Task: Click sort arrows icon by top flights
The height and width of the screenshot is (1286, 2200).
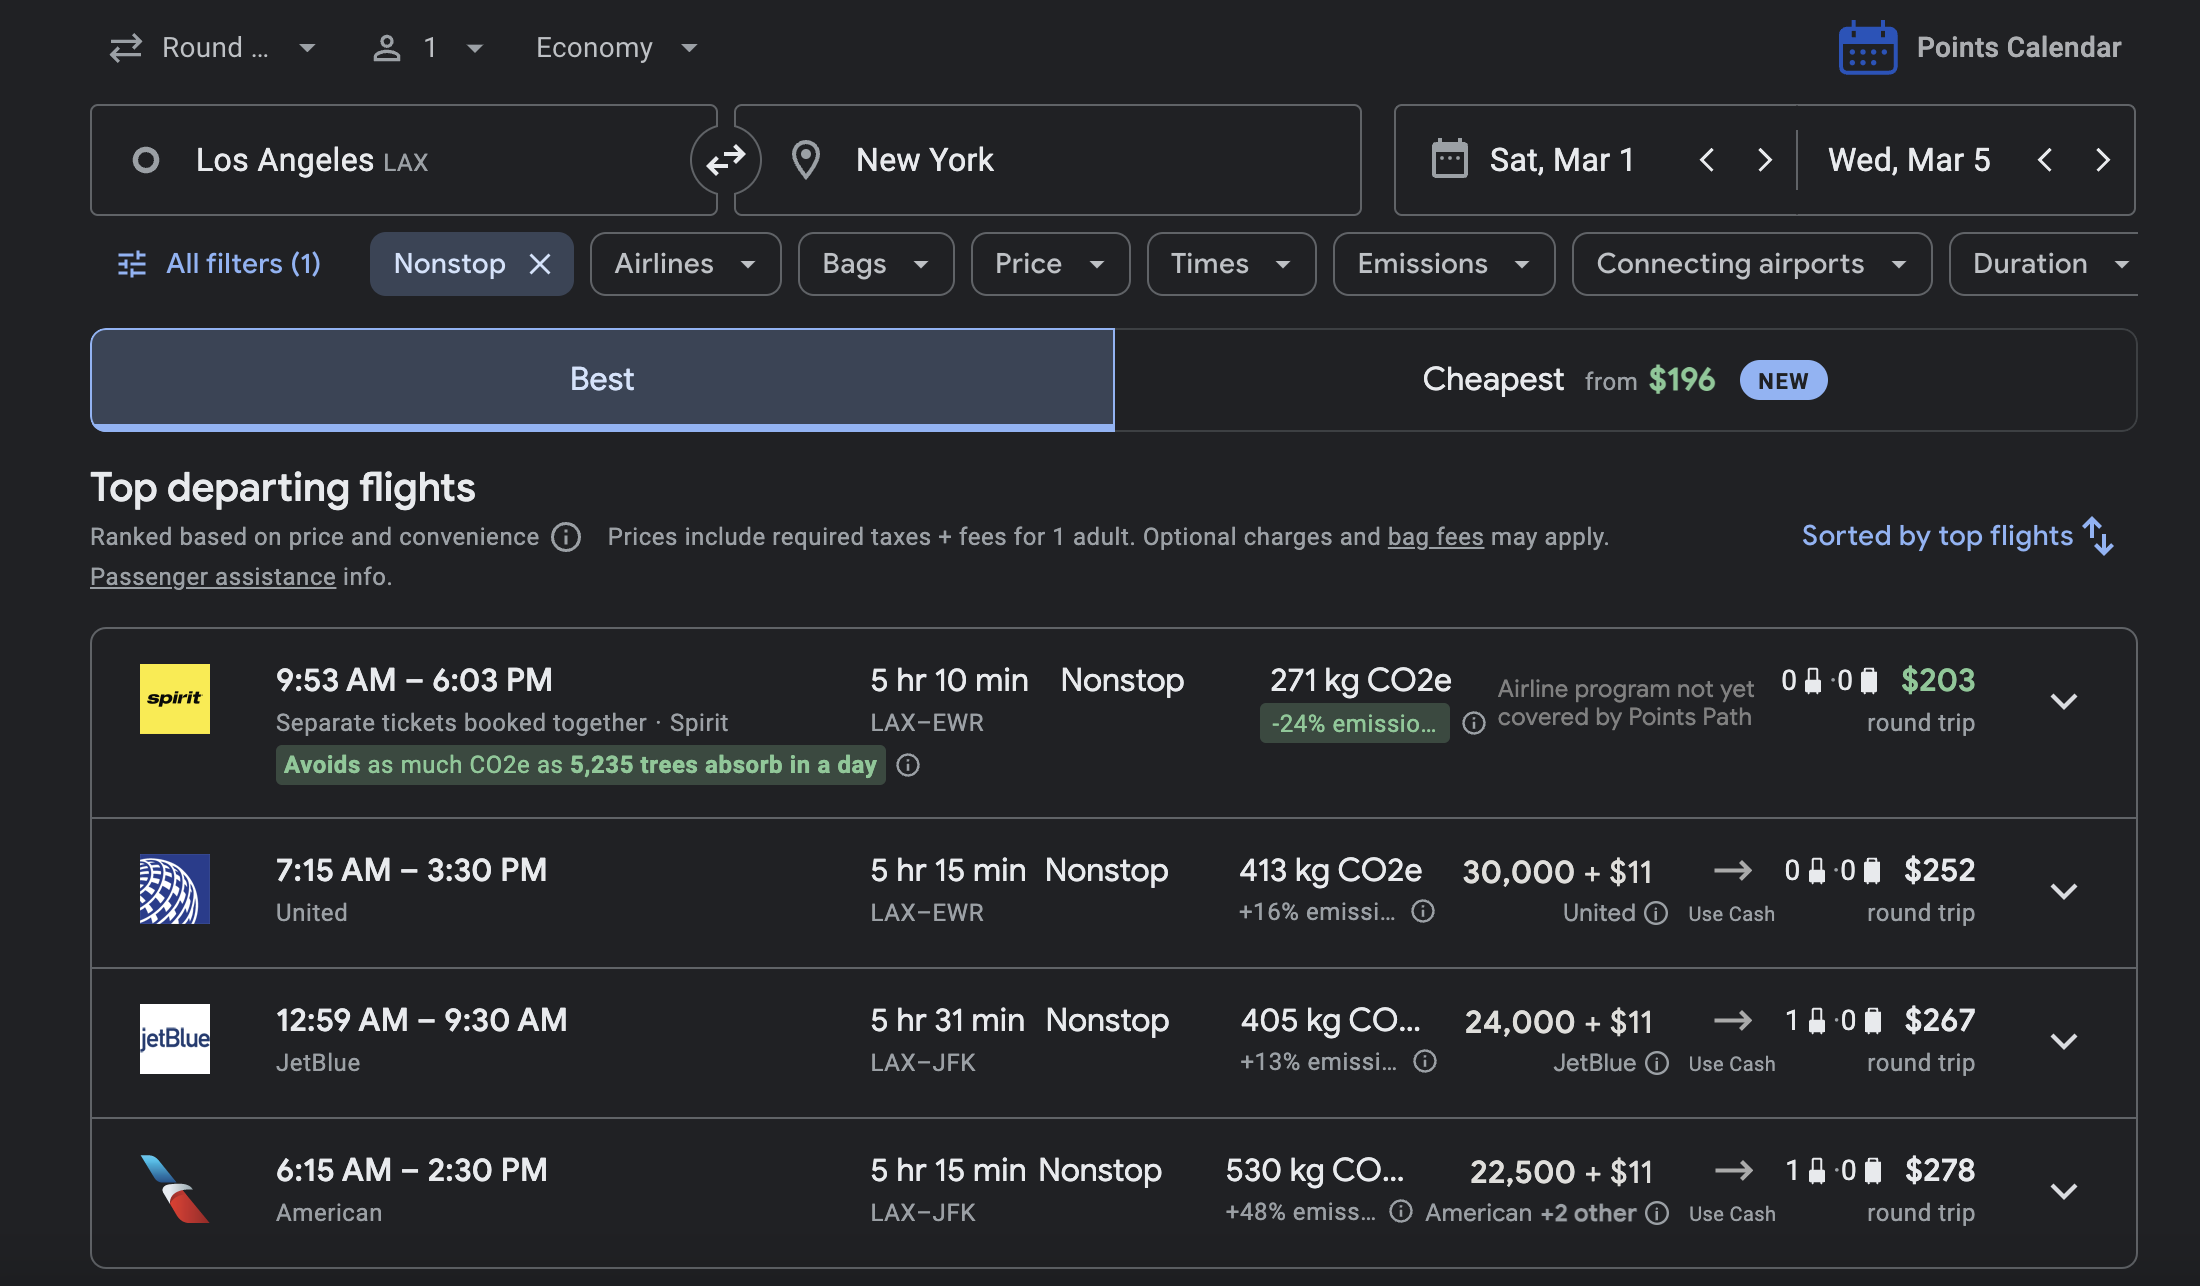Action: click(2098, 536)
